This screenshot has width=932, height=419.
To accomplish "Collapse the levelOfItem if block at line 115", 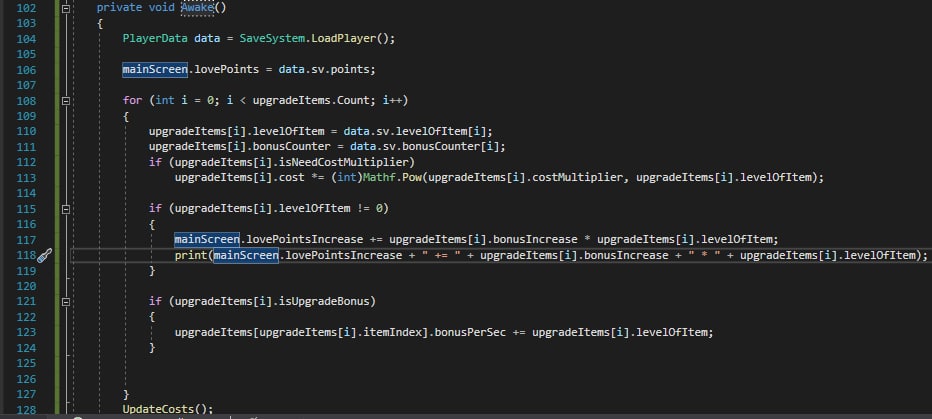I will coord(65,209).
